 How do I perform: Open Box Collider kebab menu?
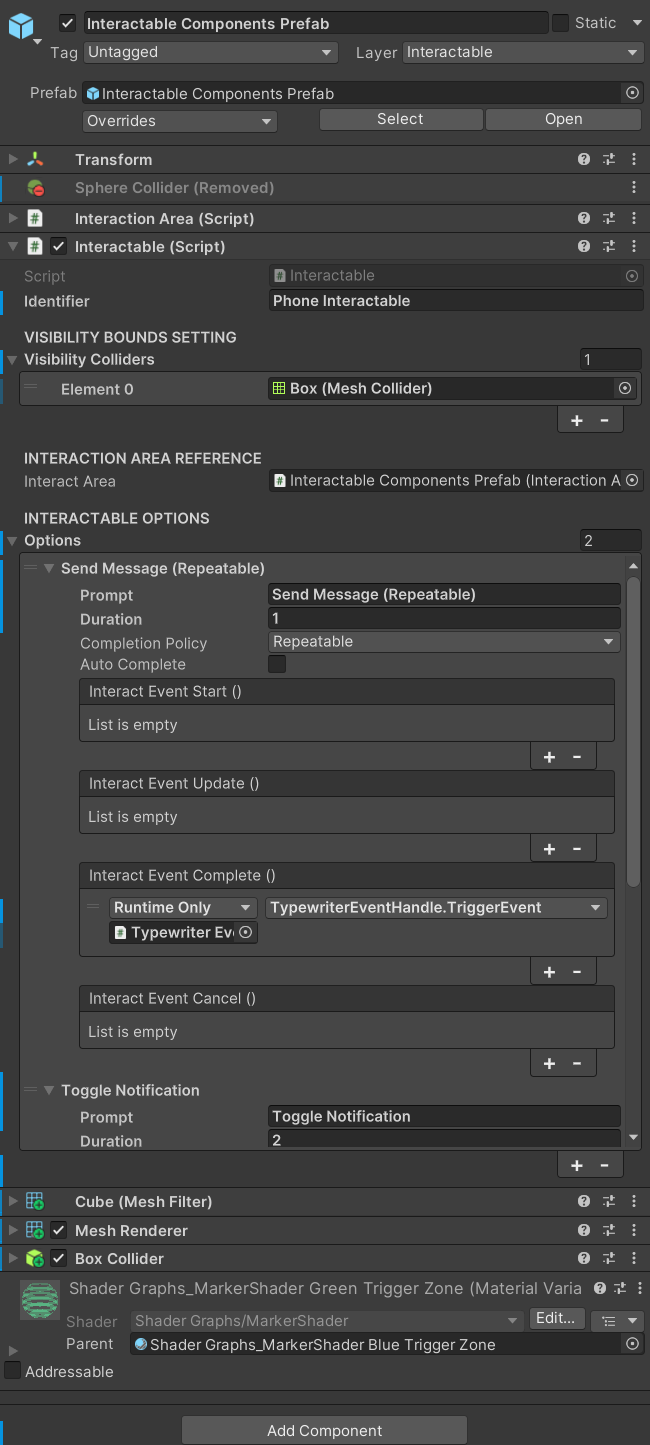click(x=634, y=1259)
